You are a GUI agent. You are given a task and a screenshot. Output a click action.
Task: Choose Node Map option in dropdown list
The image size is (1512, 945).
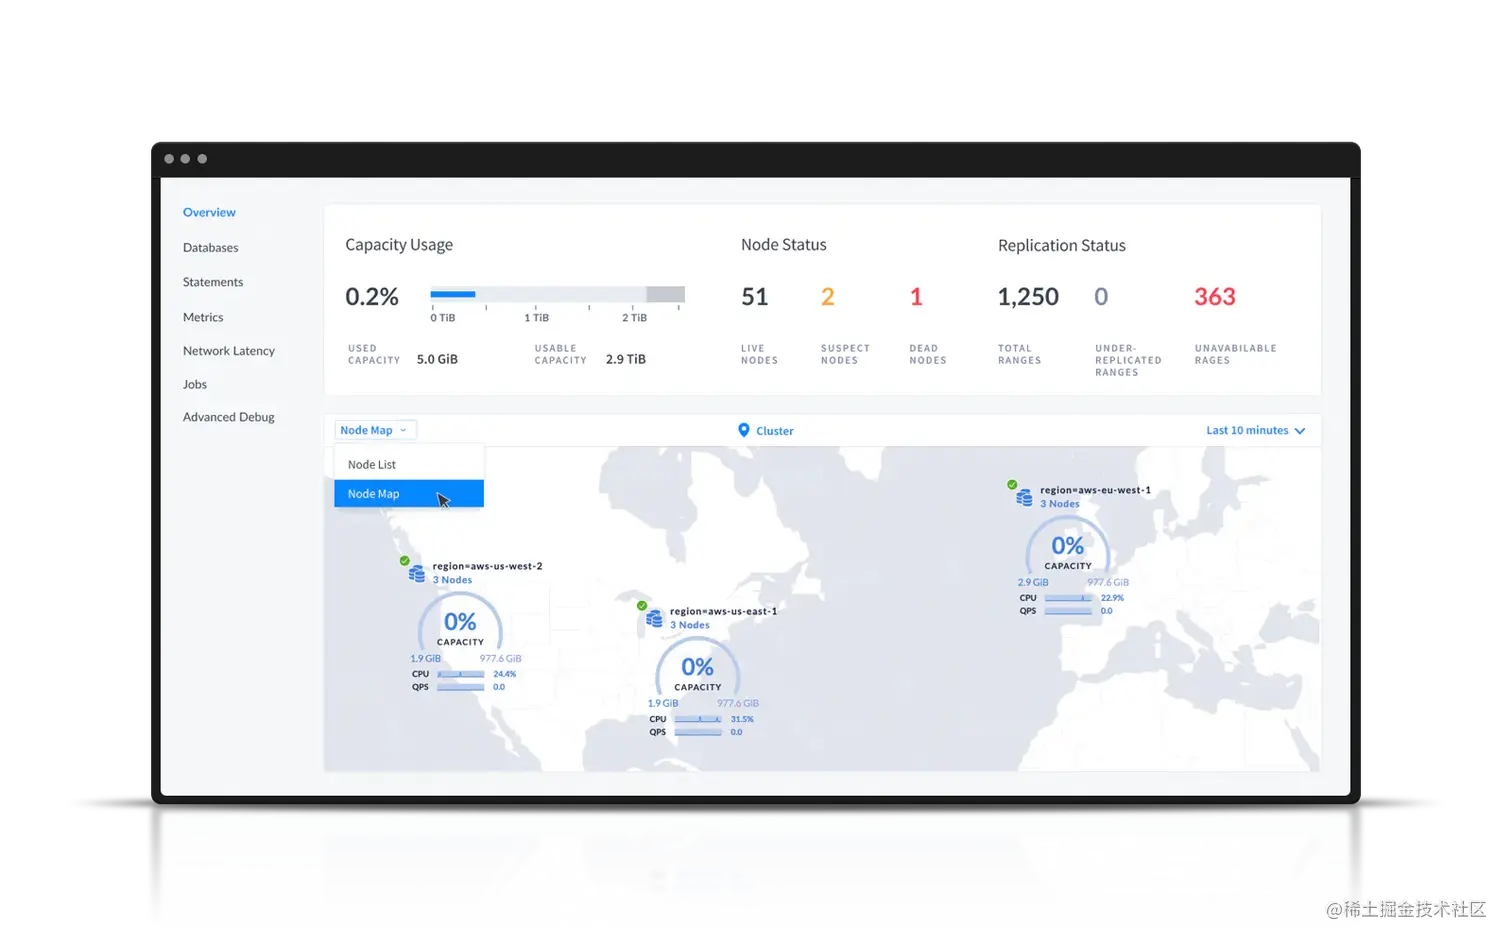tap(409, 494)
